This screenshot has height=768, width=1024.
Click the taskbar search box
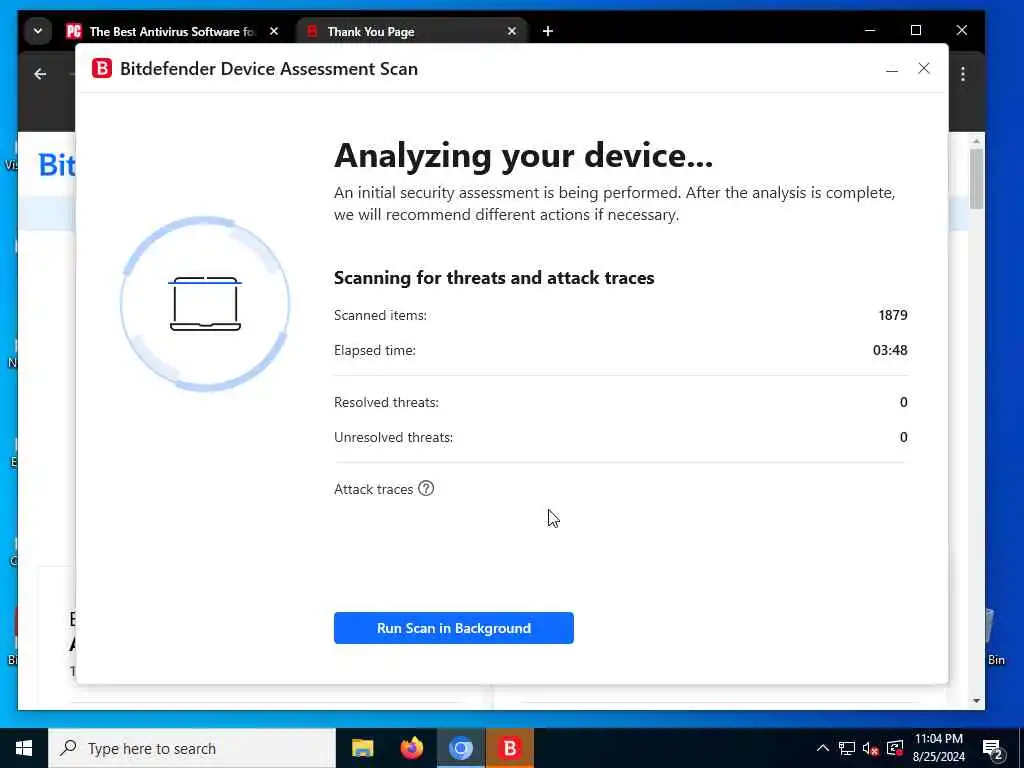[x=192, y=748]
